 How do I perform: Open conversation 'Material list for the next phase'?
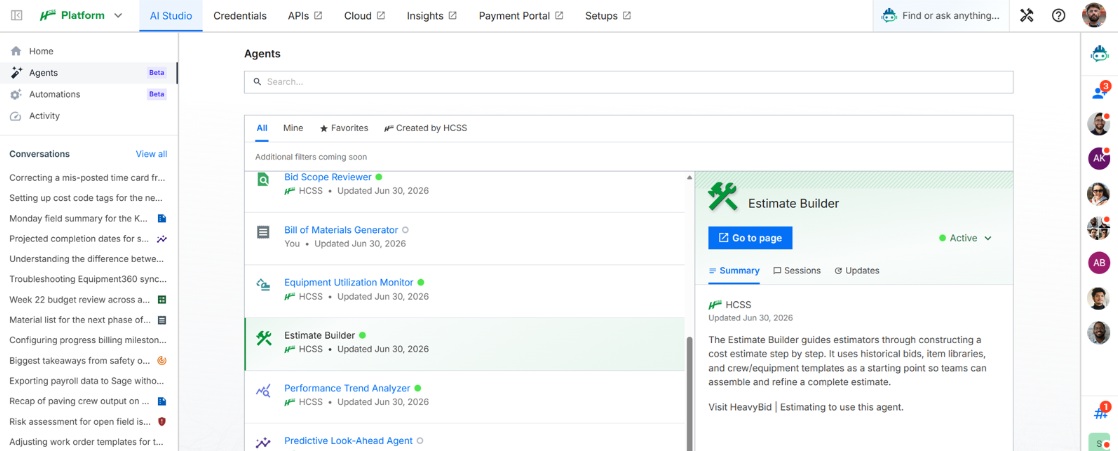coord(88,320)
